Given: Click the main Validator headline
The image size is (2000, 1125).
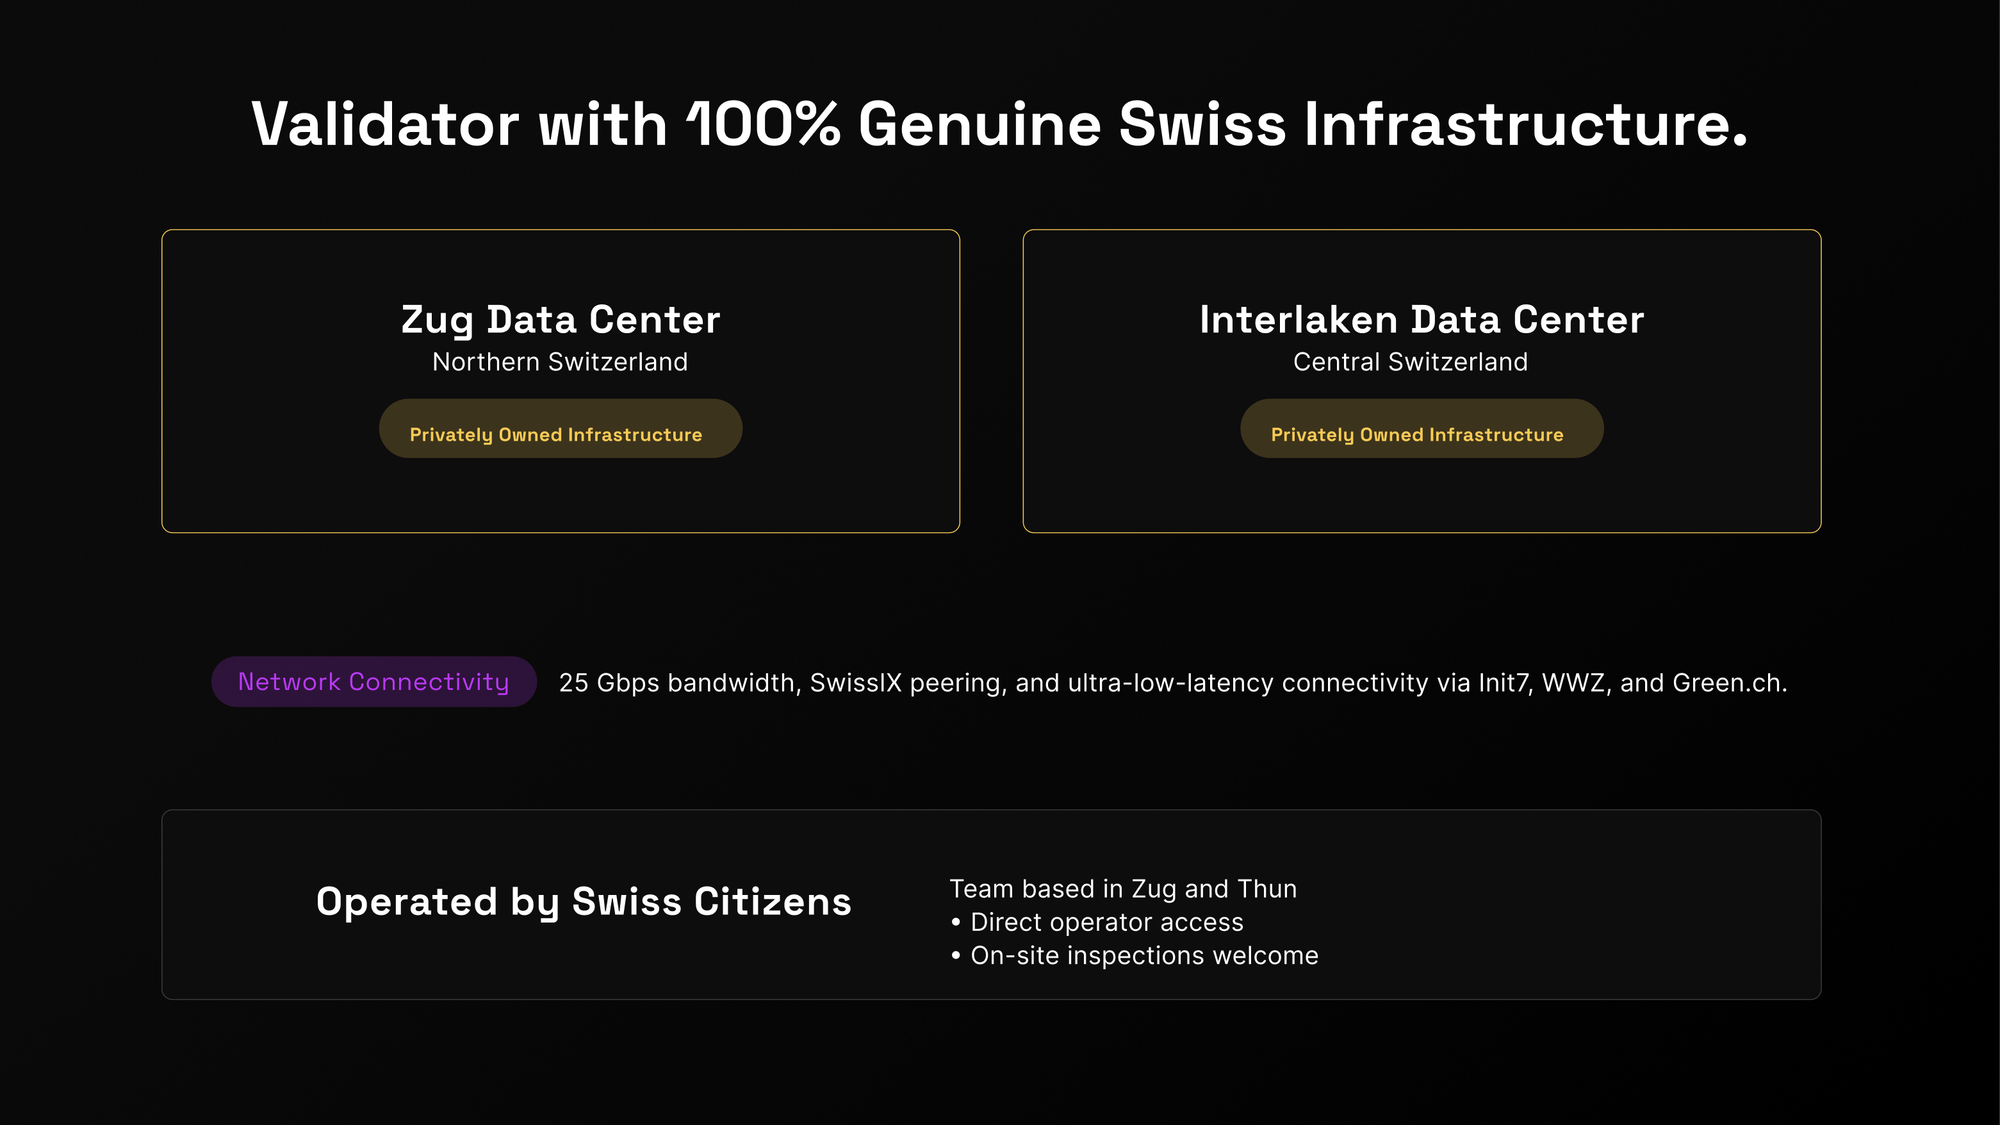Looking at the screenshot, I should (1000, 123).
